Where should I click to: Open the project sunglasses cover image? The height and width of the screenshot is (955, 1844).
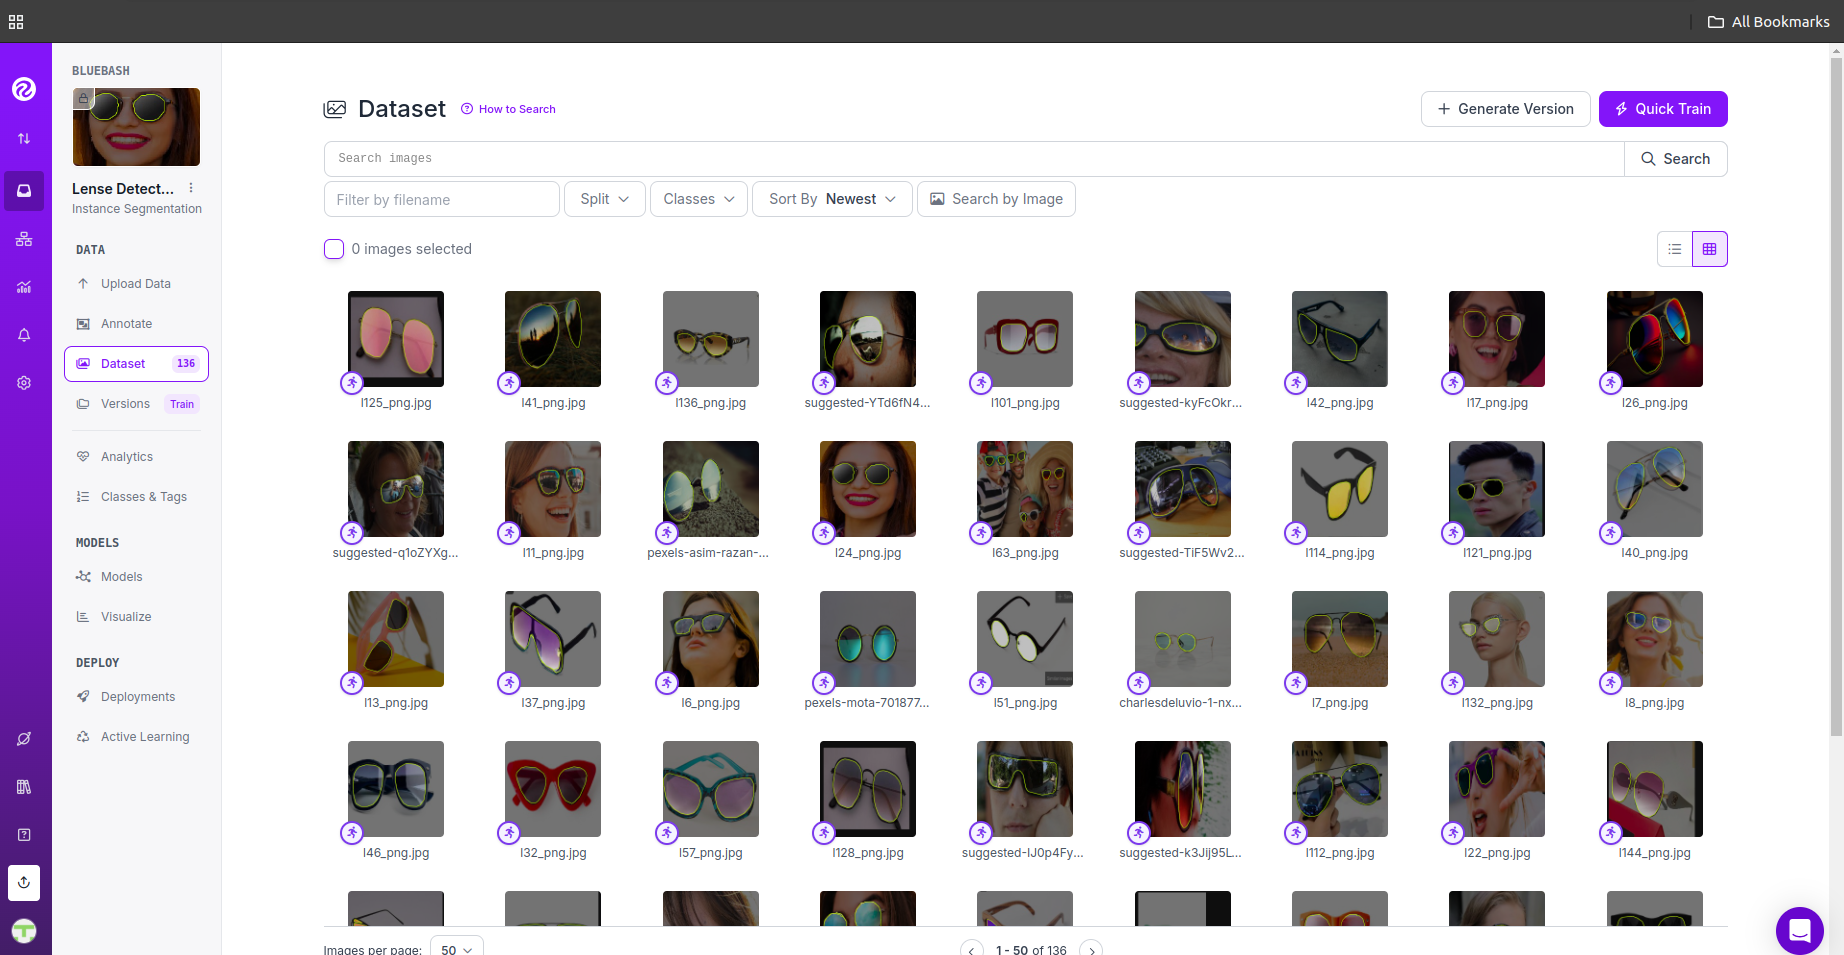point(136,127)
